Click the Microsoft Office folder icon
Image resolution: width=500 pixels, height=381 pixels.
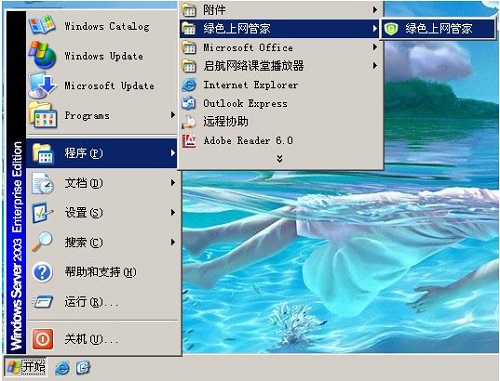click(189, 47)
